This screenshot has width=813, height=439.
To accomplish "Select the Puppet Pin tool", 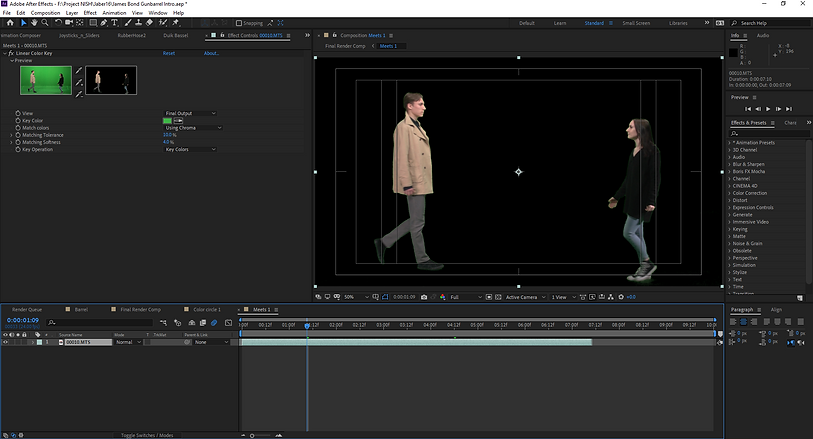I will tap(175, 23).
